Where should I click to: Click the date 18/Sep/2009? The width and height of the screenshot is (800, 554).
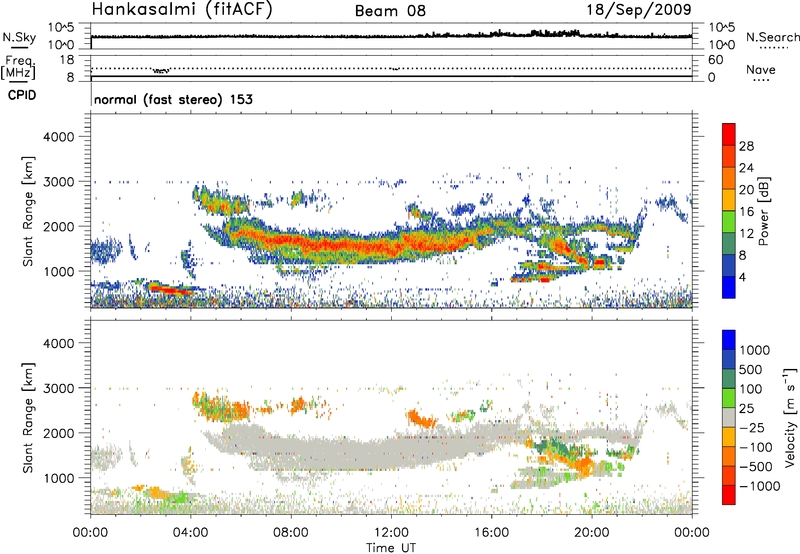pos(639,9)
